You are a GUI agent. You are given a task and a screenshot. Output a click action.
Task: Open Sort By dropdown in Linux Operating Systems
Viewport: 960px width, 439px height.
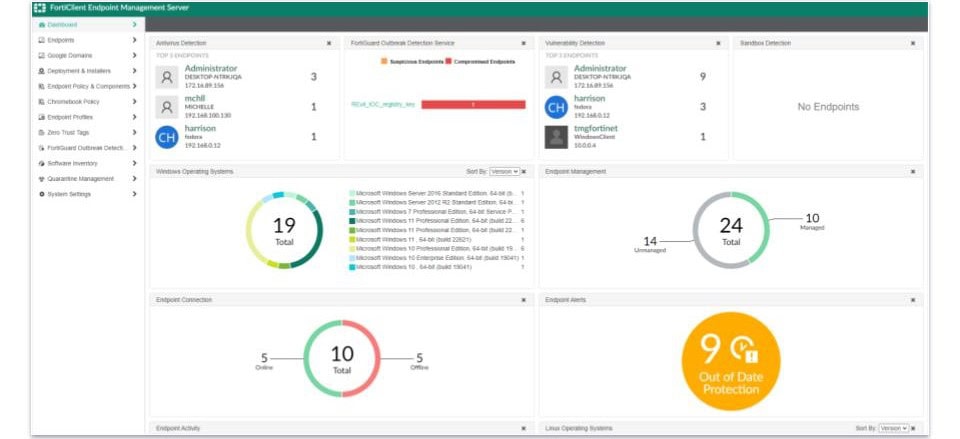(894, 429)
